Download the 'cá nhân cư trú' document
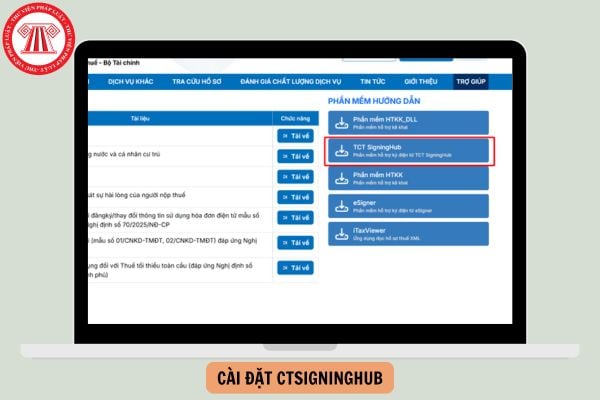The image size is (600, 400). (x=295, y=156)
